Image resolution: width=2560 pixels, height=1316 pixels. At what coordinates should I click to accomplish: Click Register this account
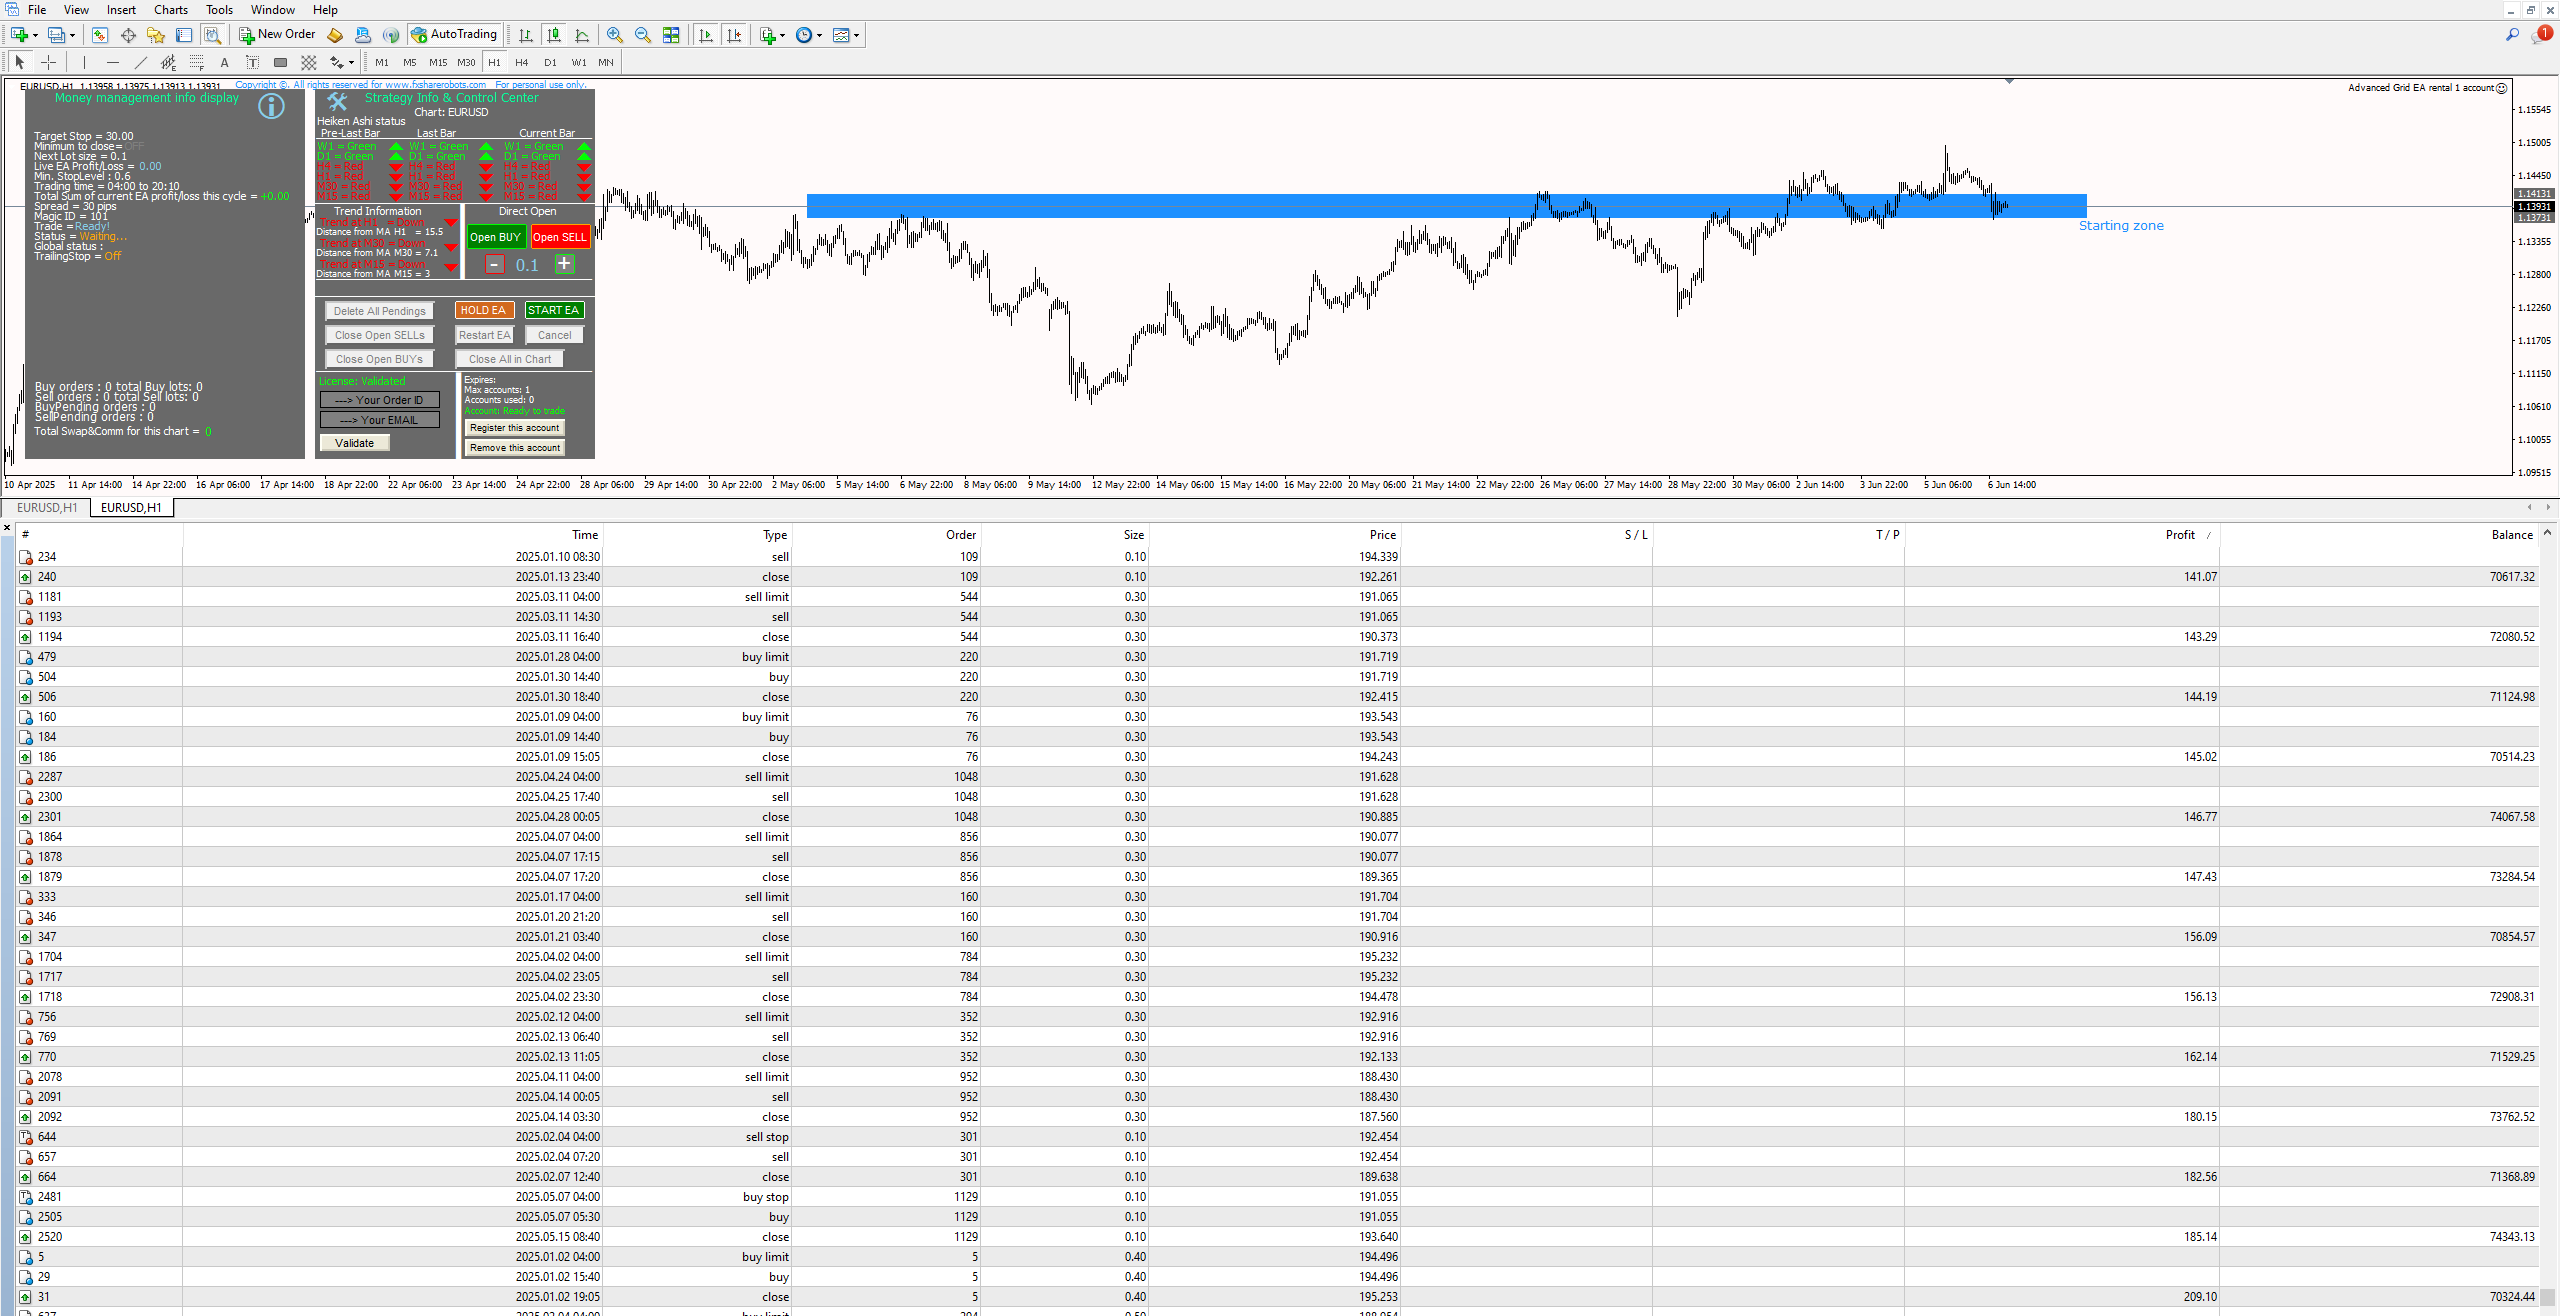pyautogui.click(x=514, y=427)
